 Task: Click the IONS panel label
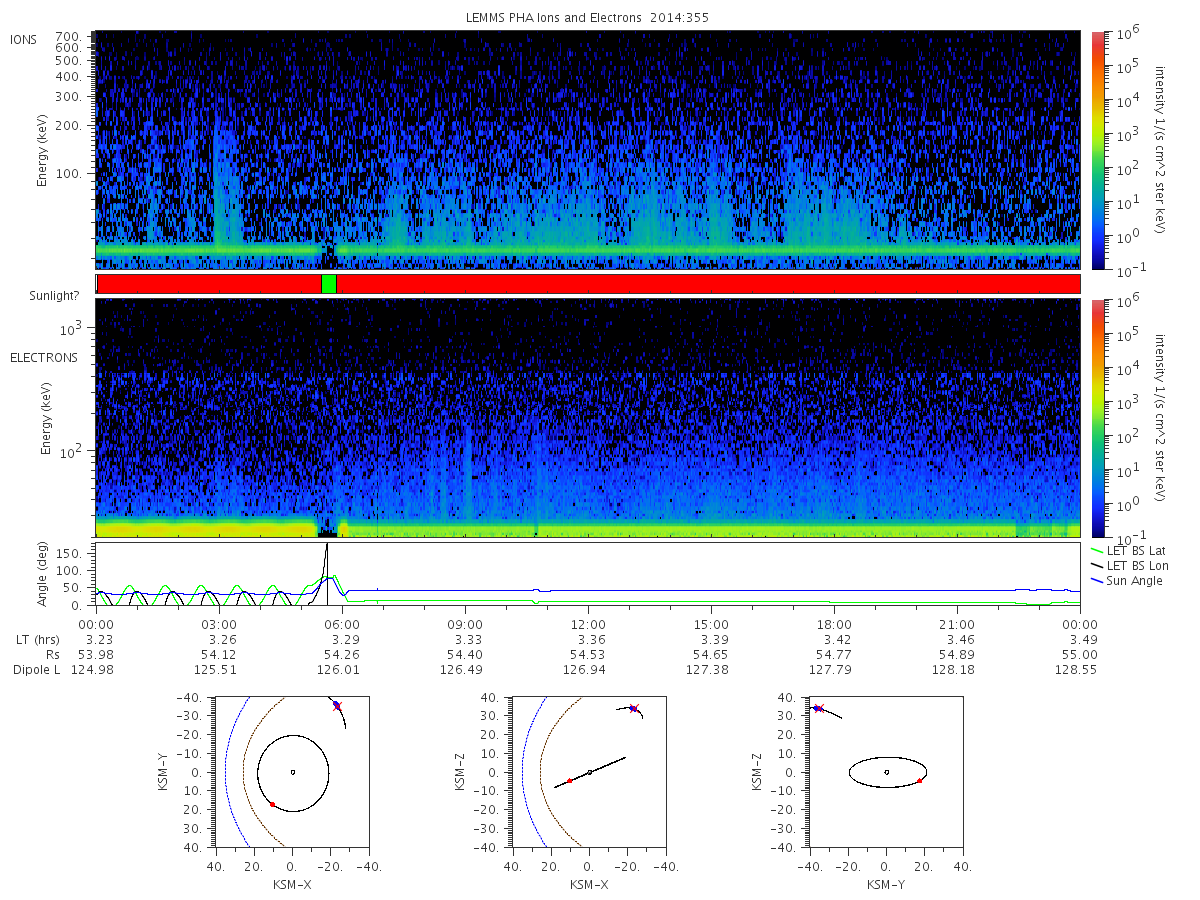coord(25,39)
